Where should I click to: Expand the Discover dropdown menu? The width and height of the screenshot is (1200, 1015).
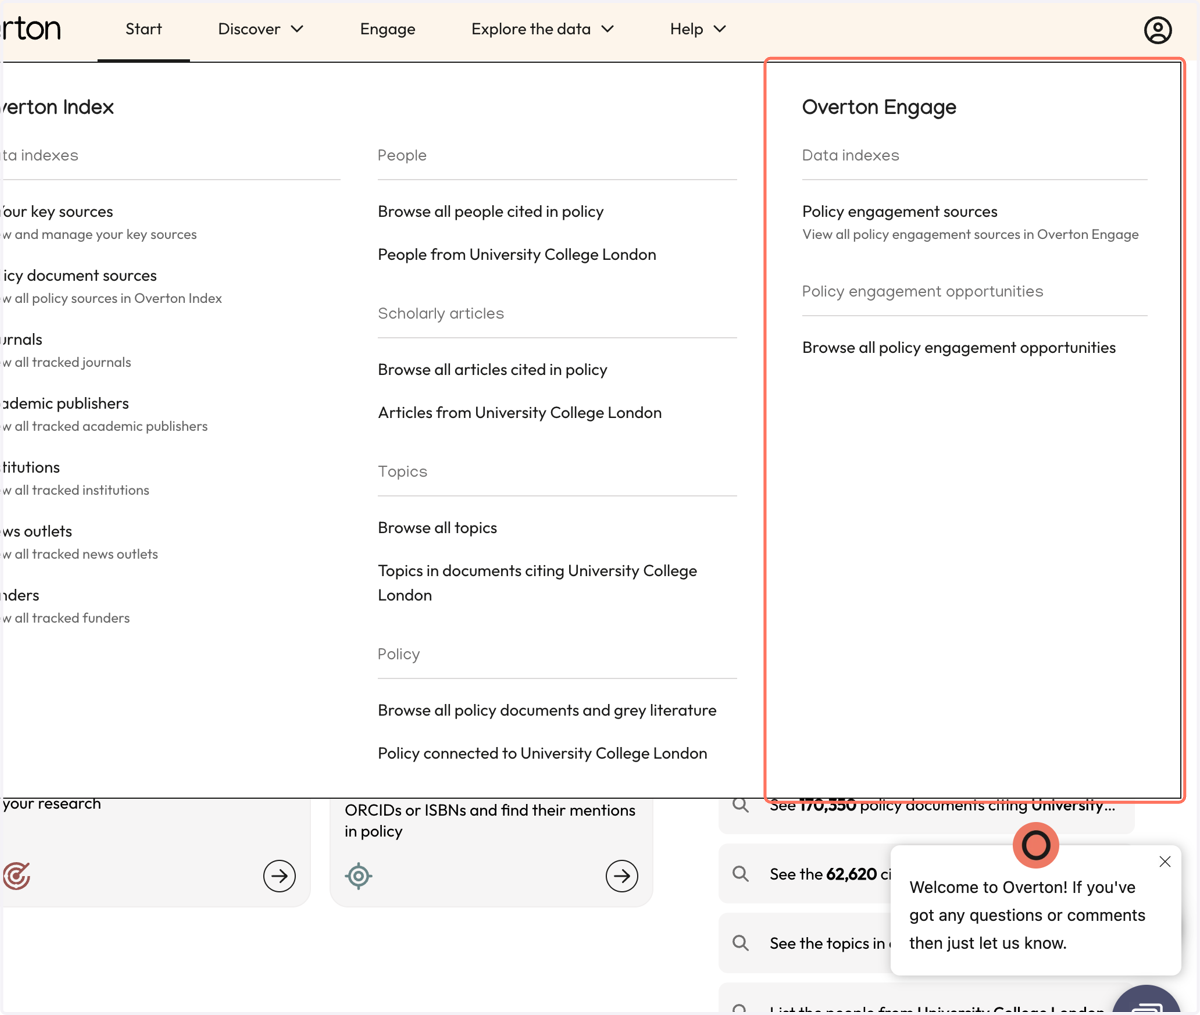tap(260, 29)
